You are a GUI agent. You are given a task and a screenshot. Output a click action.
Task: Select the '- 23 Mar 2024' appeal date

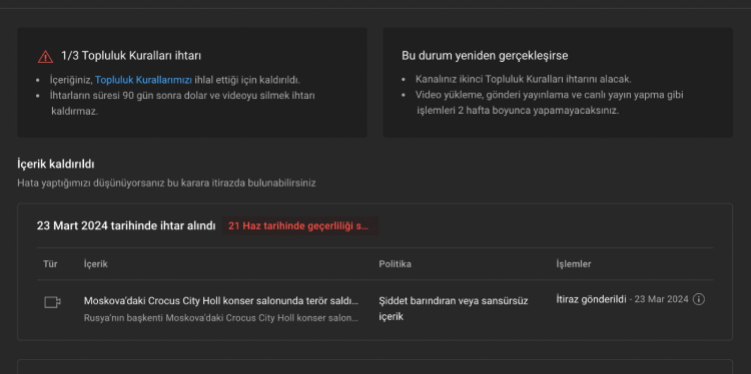tap(659, 299)
